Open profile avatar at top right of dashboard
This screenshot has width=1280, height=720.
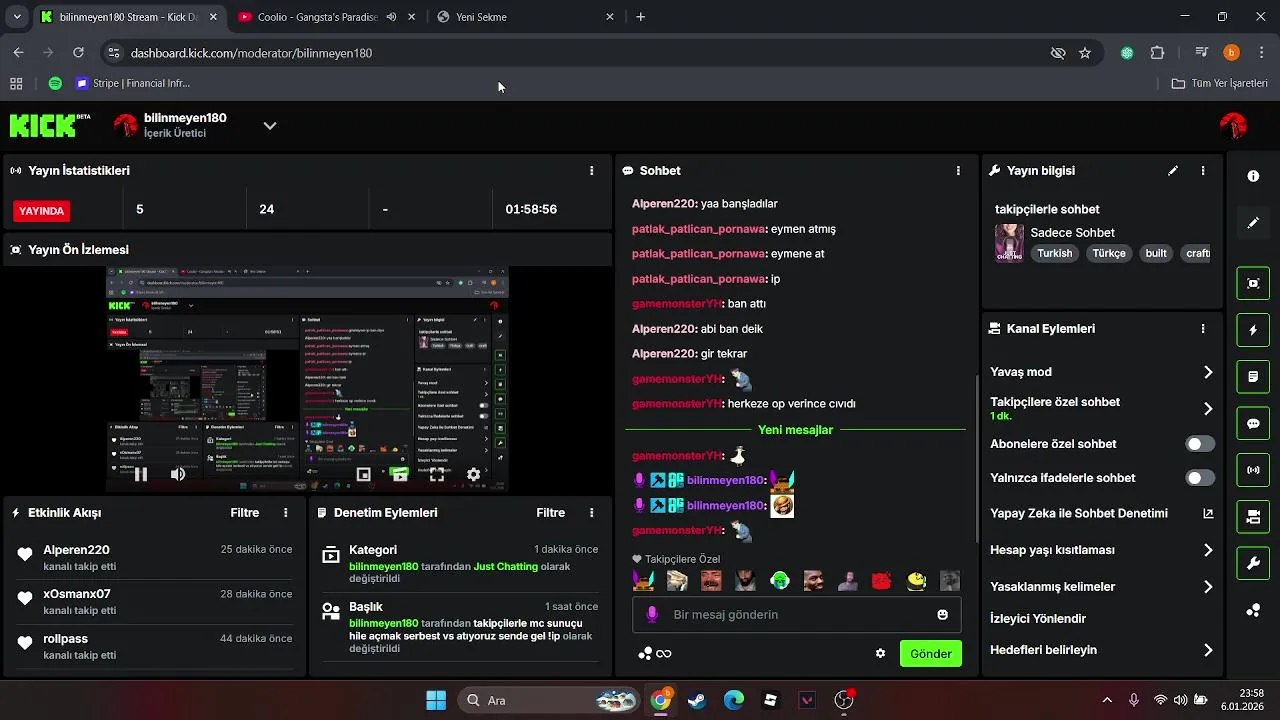(x=1233, y=126)
